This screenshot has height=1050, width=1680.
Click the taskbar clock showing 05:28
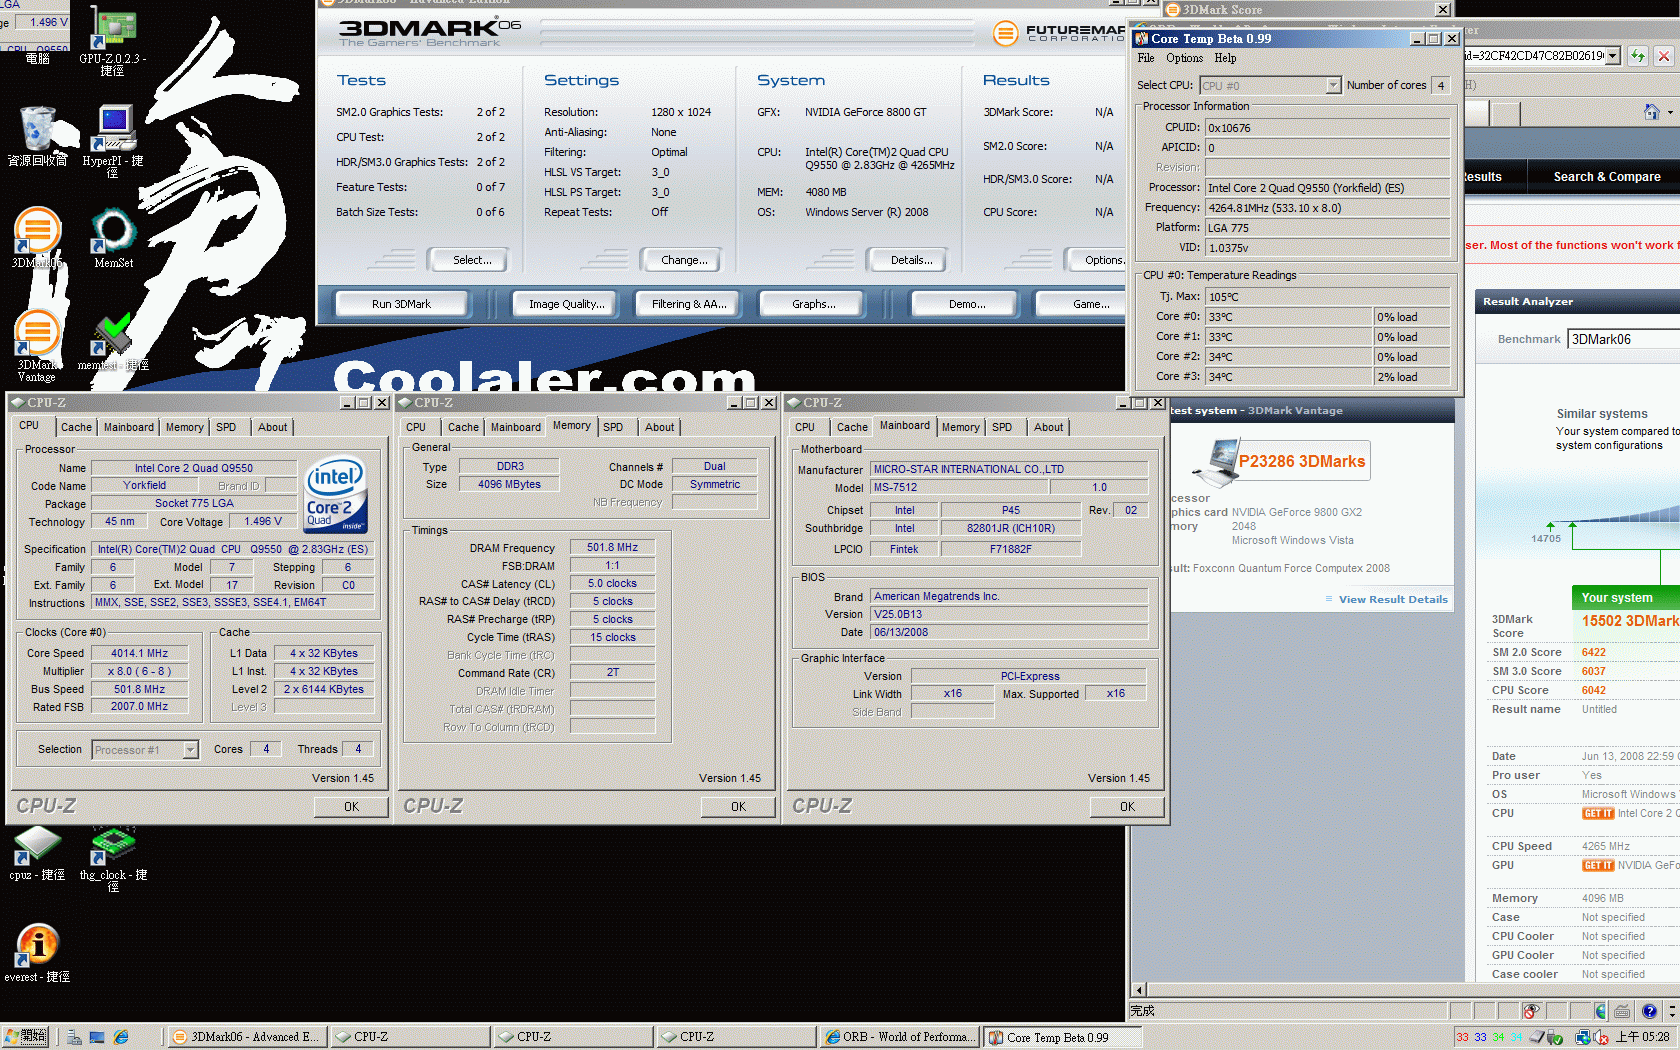pos(1643,1037)
